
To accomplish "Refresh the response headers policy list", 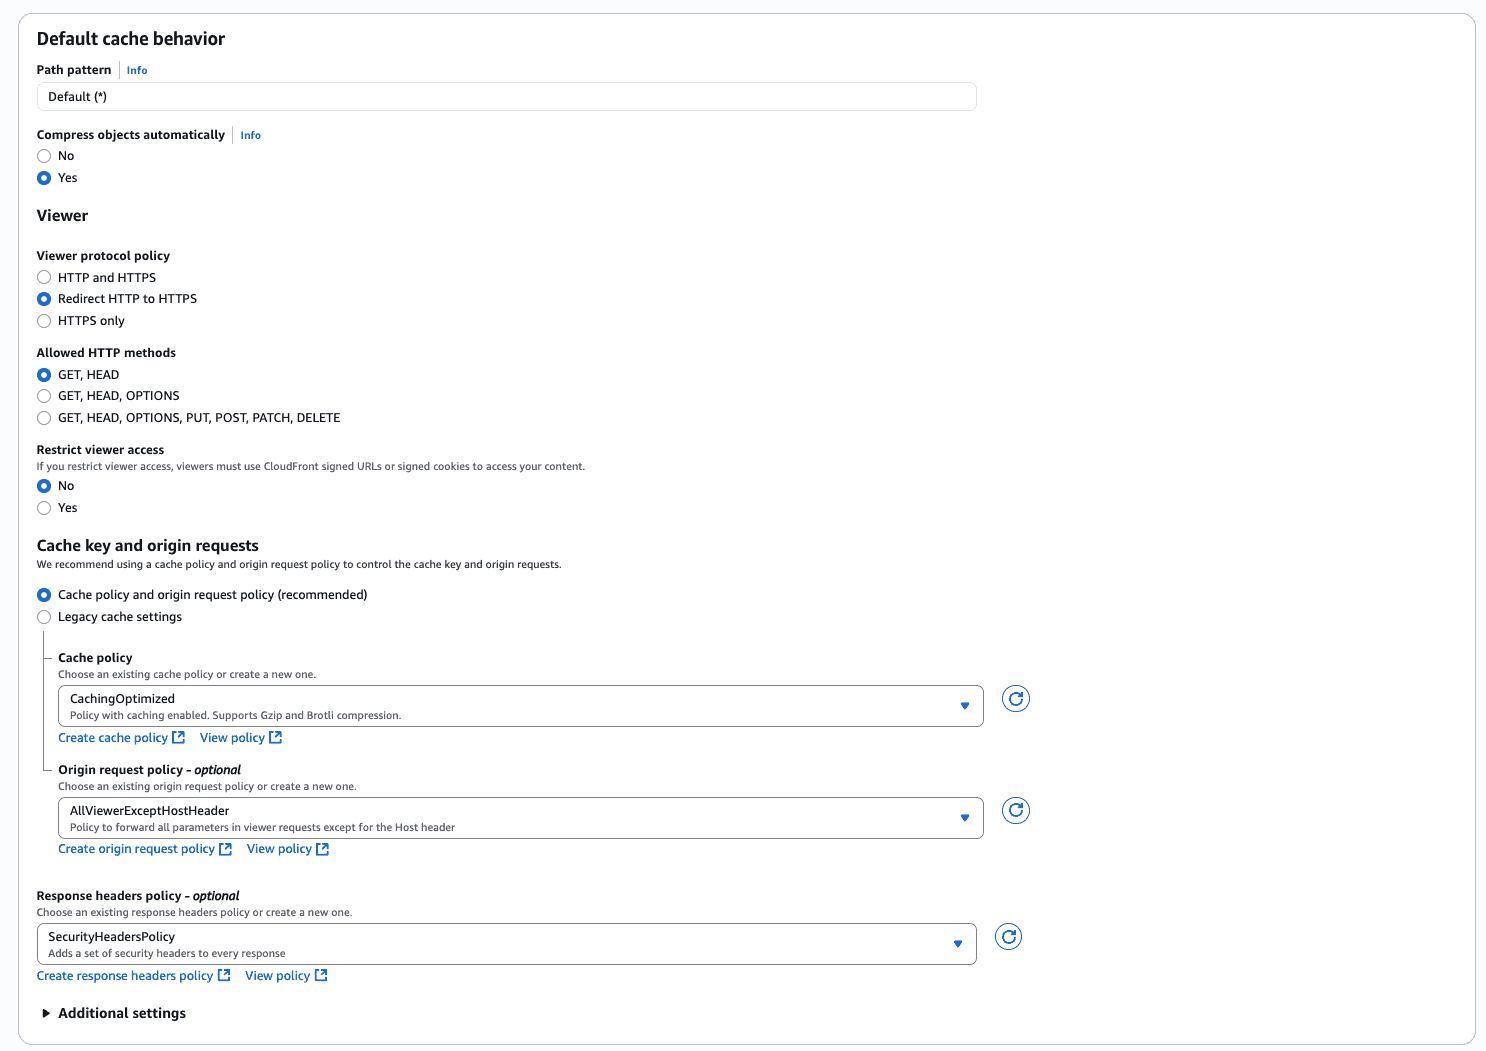I will click(1009, 937).
